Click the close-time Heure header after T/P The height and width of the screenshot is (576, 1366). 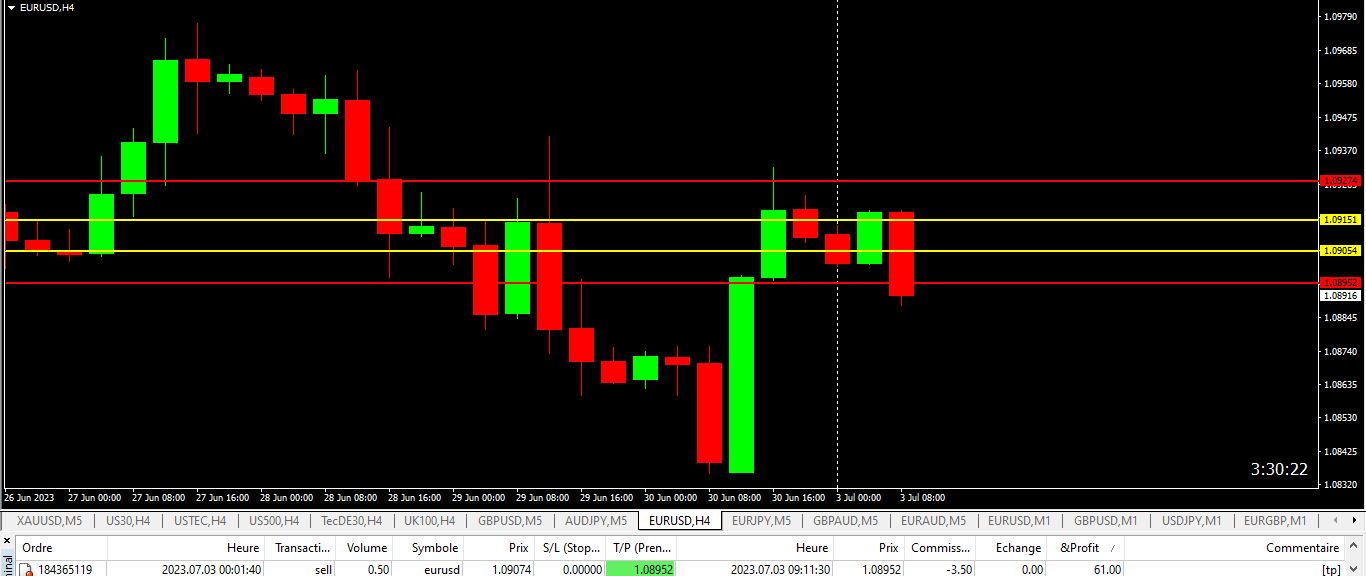point(755,548)
